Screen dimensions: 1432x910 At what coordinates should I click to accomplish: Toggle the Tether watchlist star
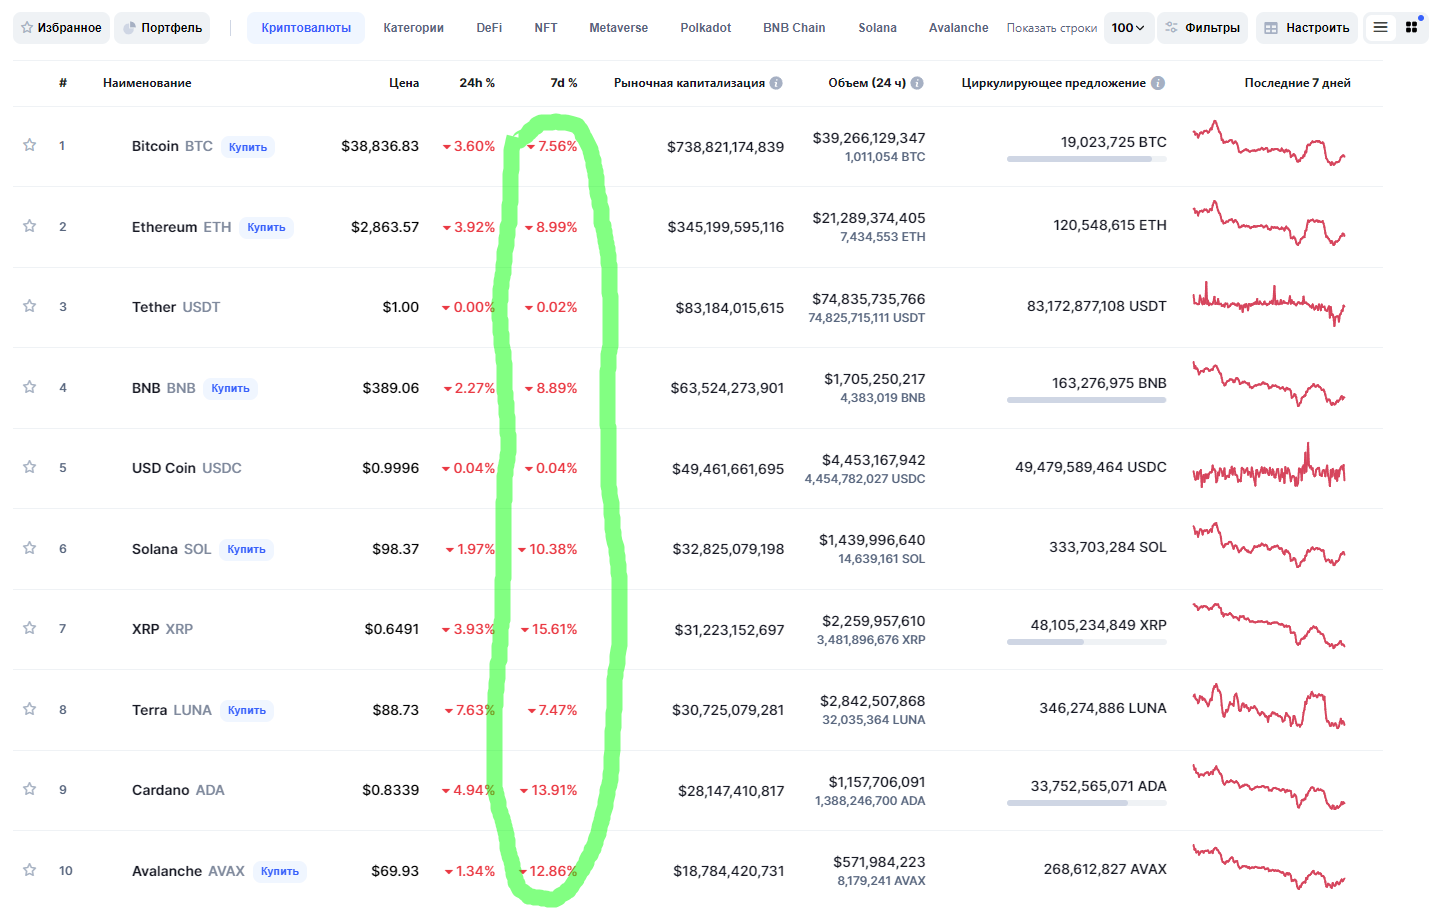(30, 306)
